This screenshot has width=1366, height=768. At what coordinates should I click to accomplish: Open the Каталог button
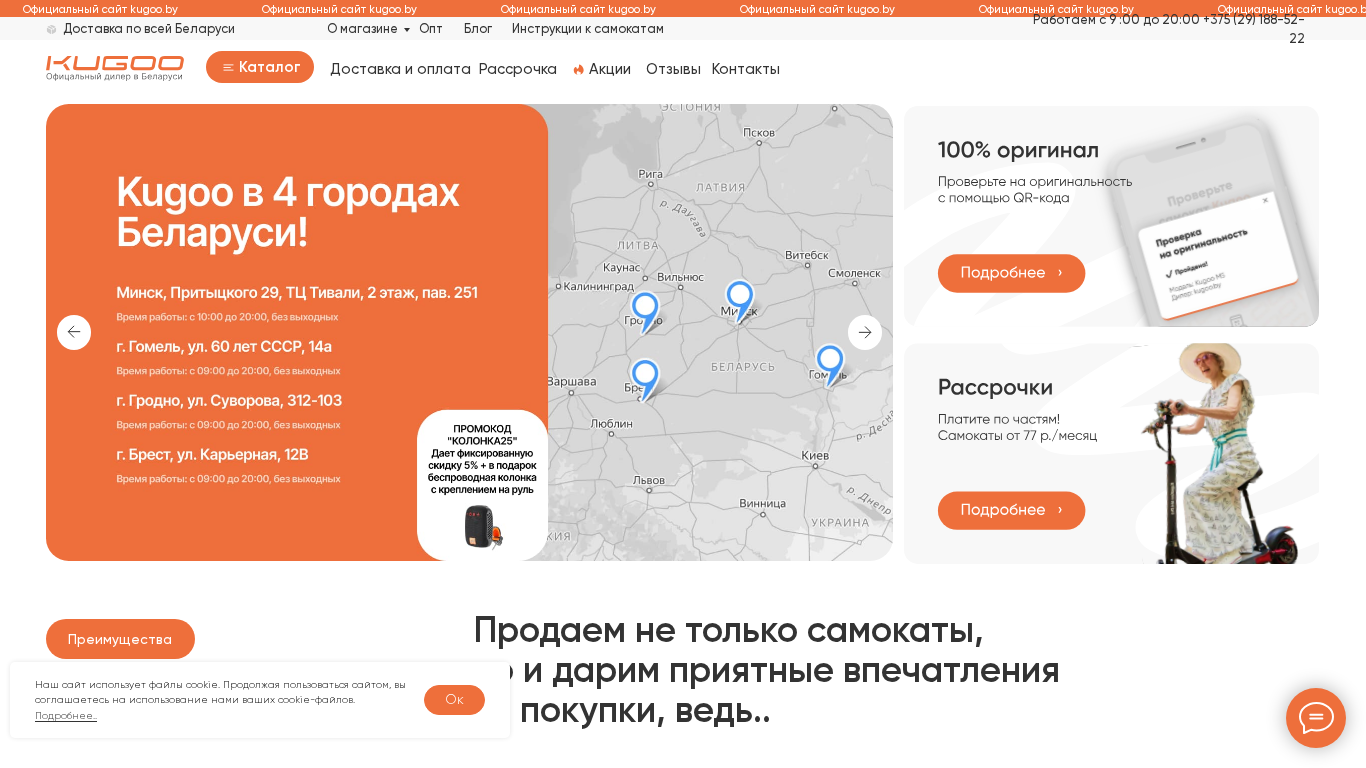click(260, 67)
